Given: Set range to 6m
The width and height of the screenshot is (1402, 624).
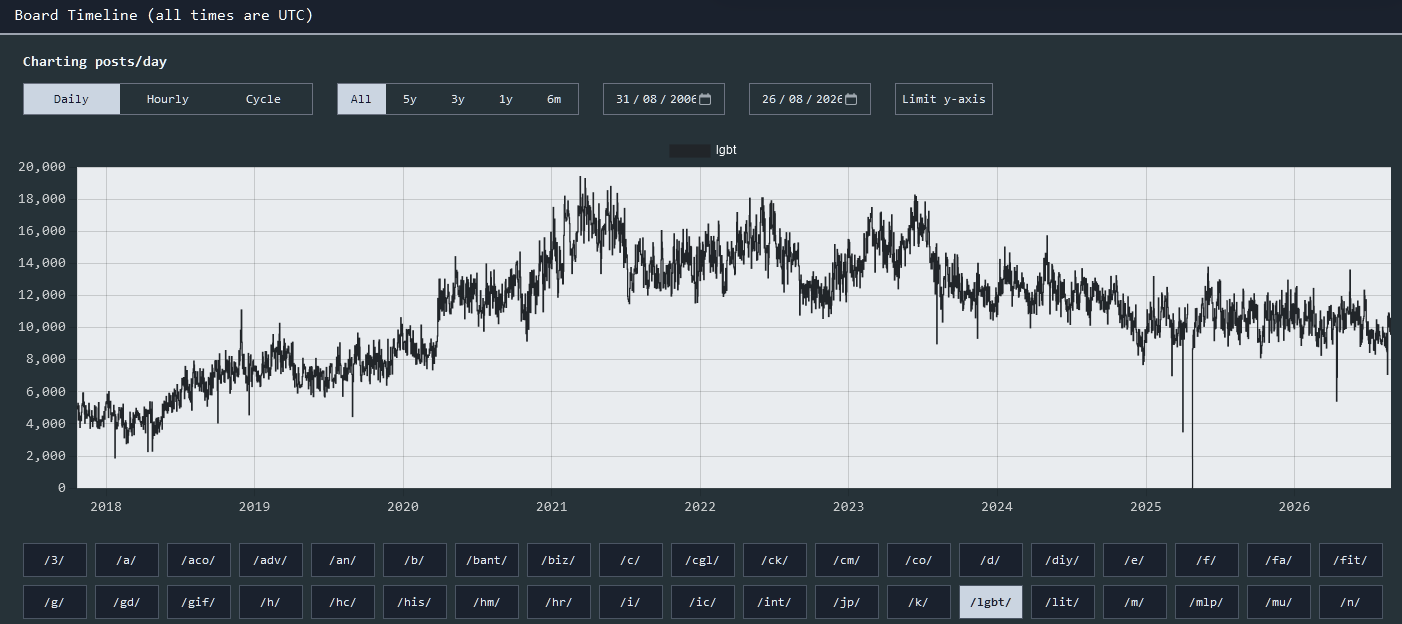Looking at the screenshot, I should [554, 99].
